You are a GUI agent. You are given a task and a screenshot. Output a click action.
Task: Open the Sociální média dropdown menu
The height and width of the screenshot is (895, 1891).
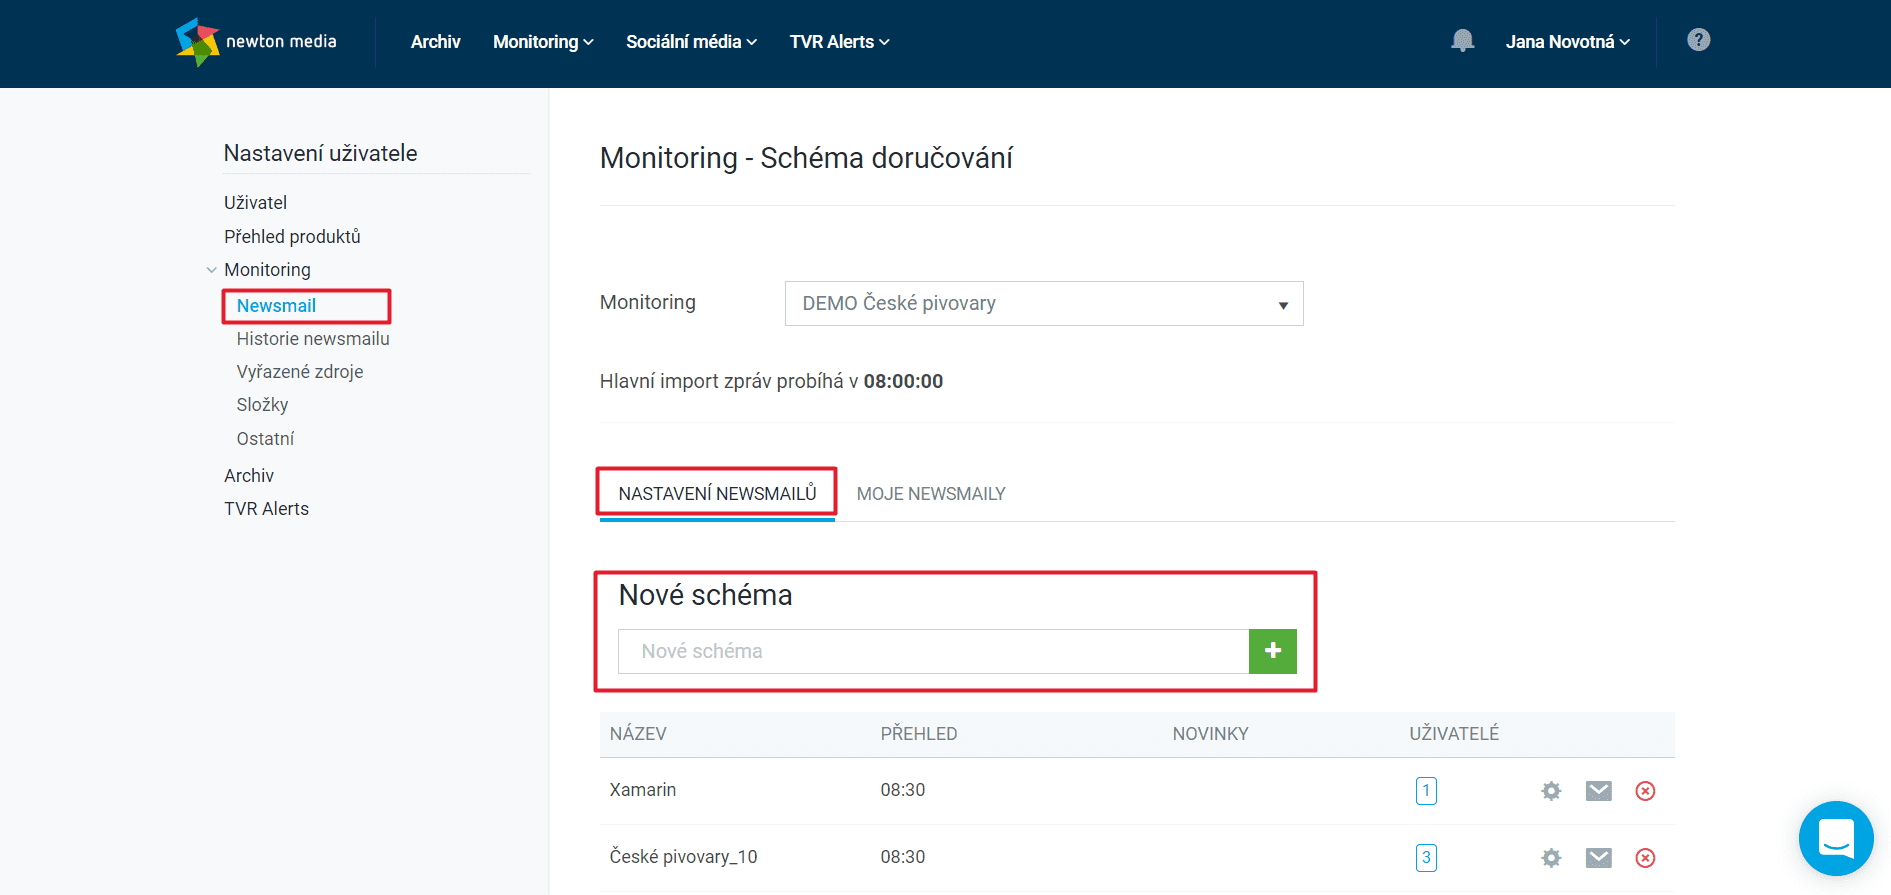[691, 42]
